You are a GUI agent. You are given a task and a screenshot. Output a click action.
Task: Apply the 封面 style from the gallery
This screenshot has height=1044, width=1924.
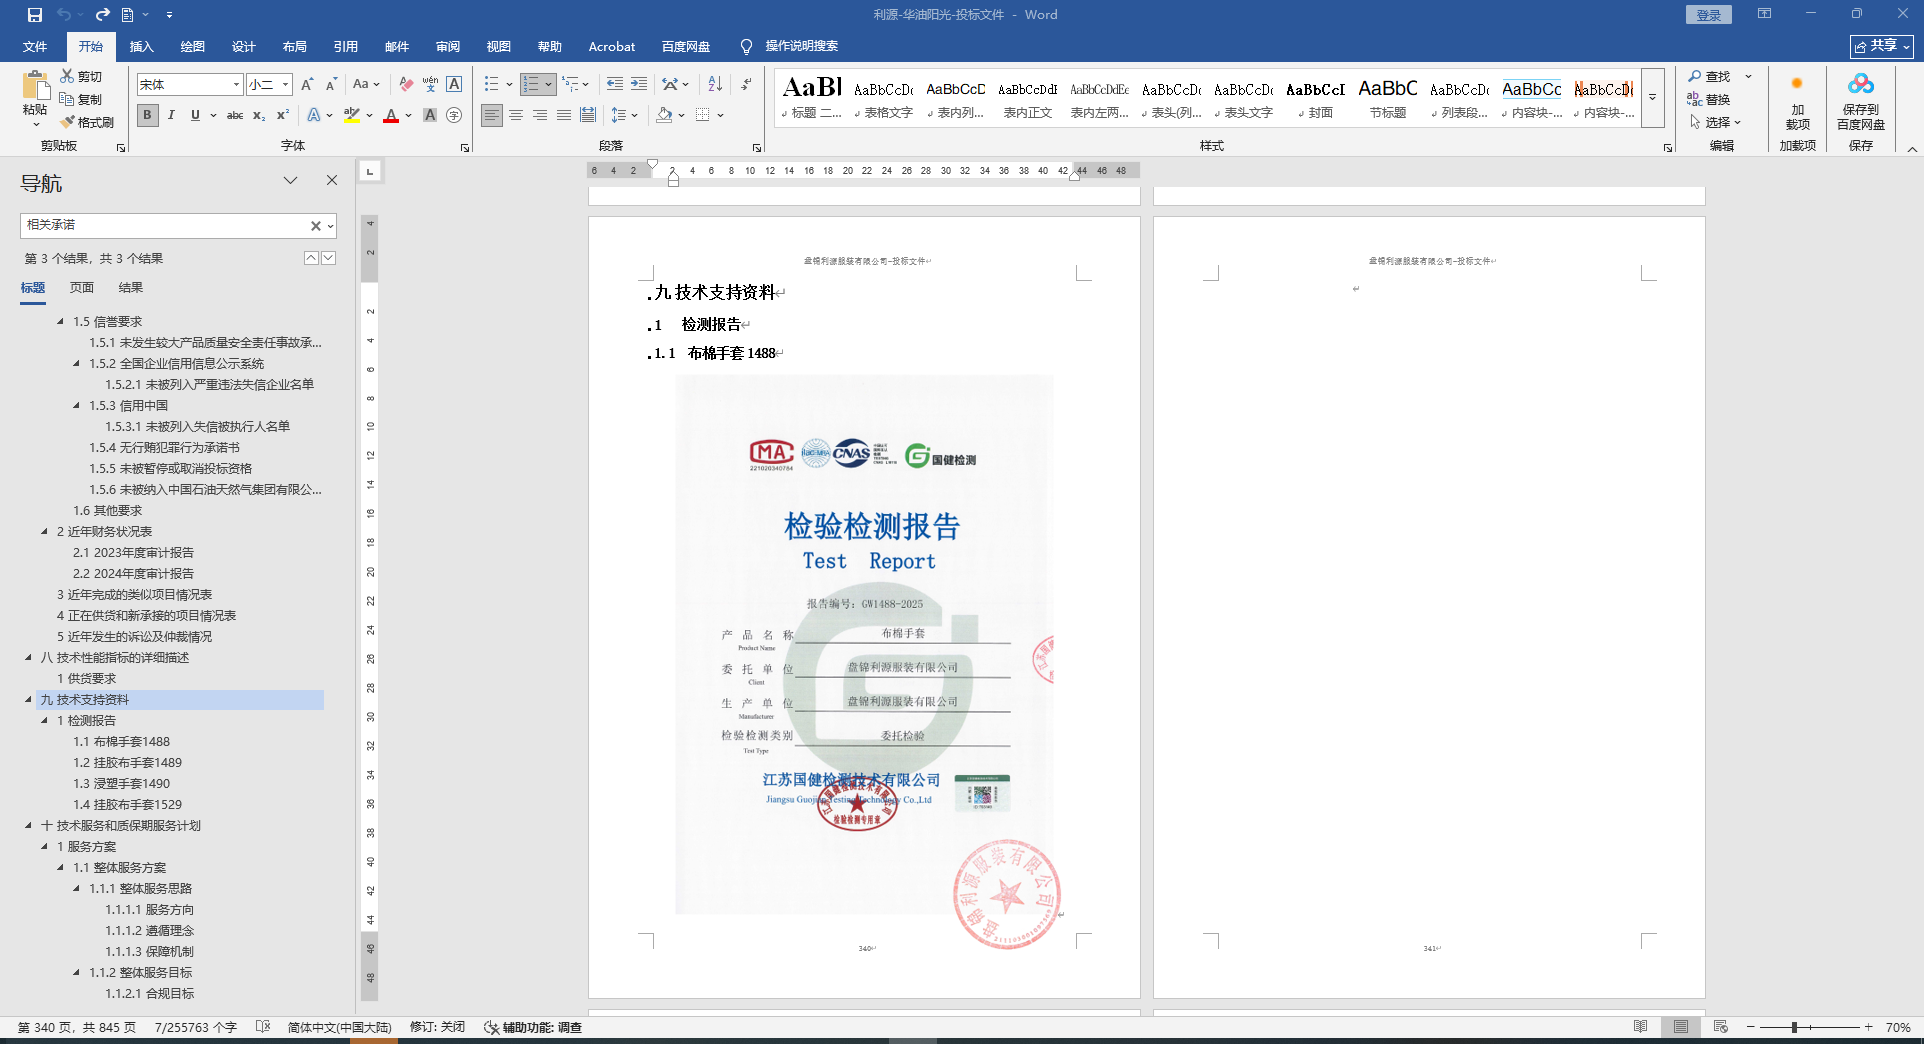(1315, 99)
